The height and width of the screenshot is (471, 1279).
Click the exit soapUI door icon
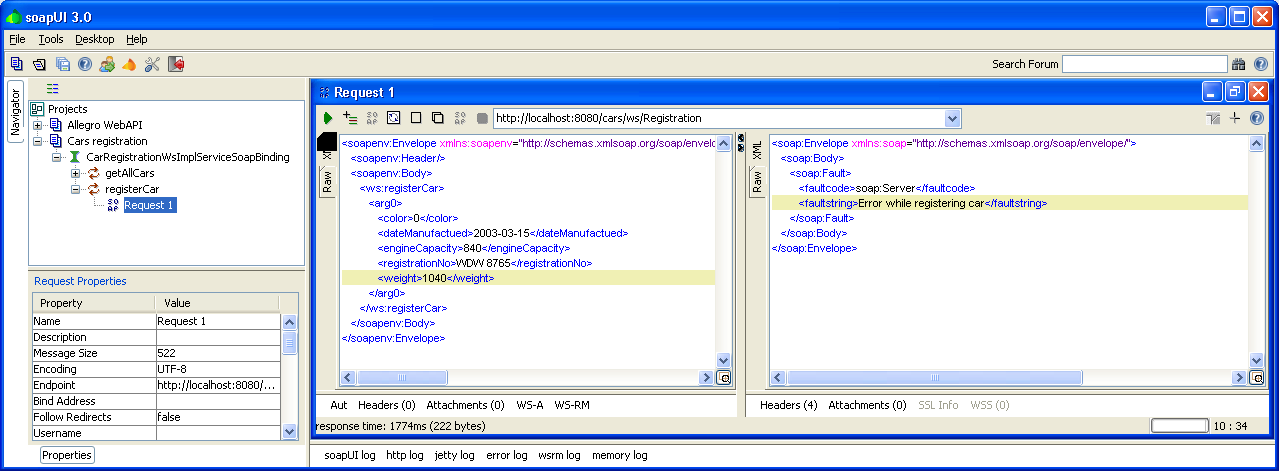[176, 64]
